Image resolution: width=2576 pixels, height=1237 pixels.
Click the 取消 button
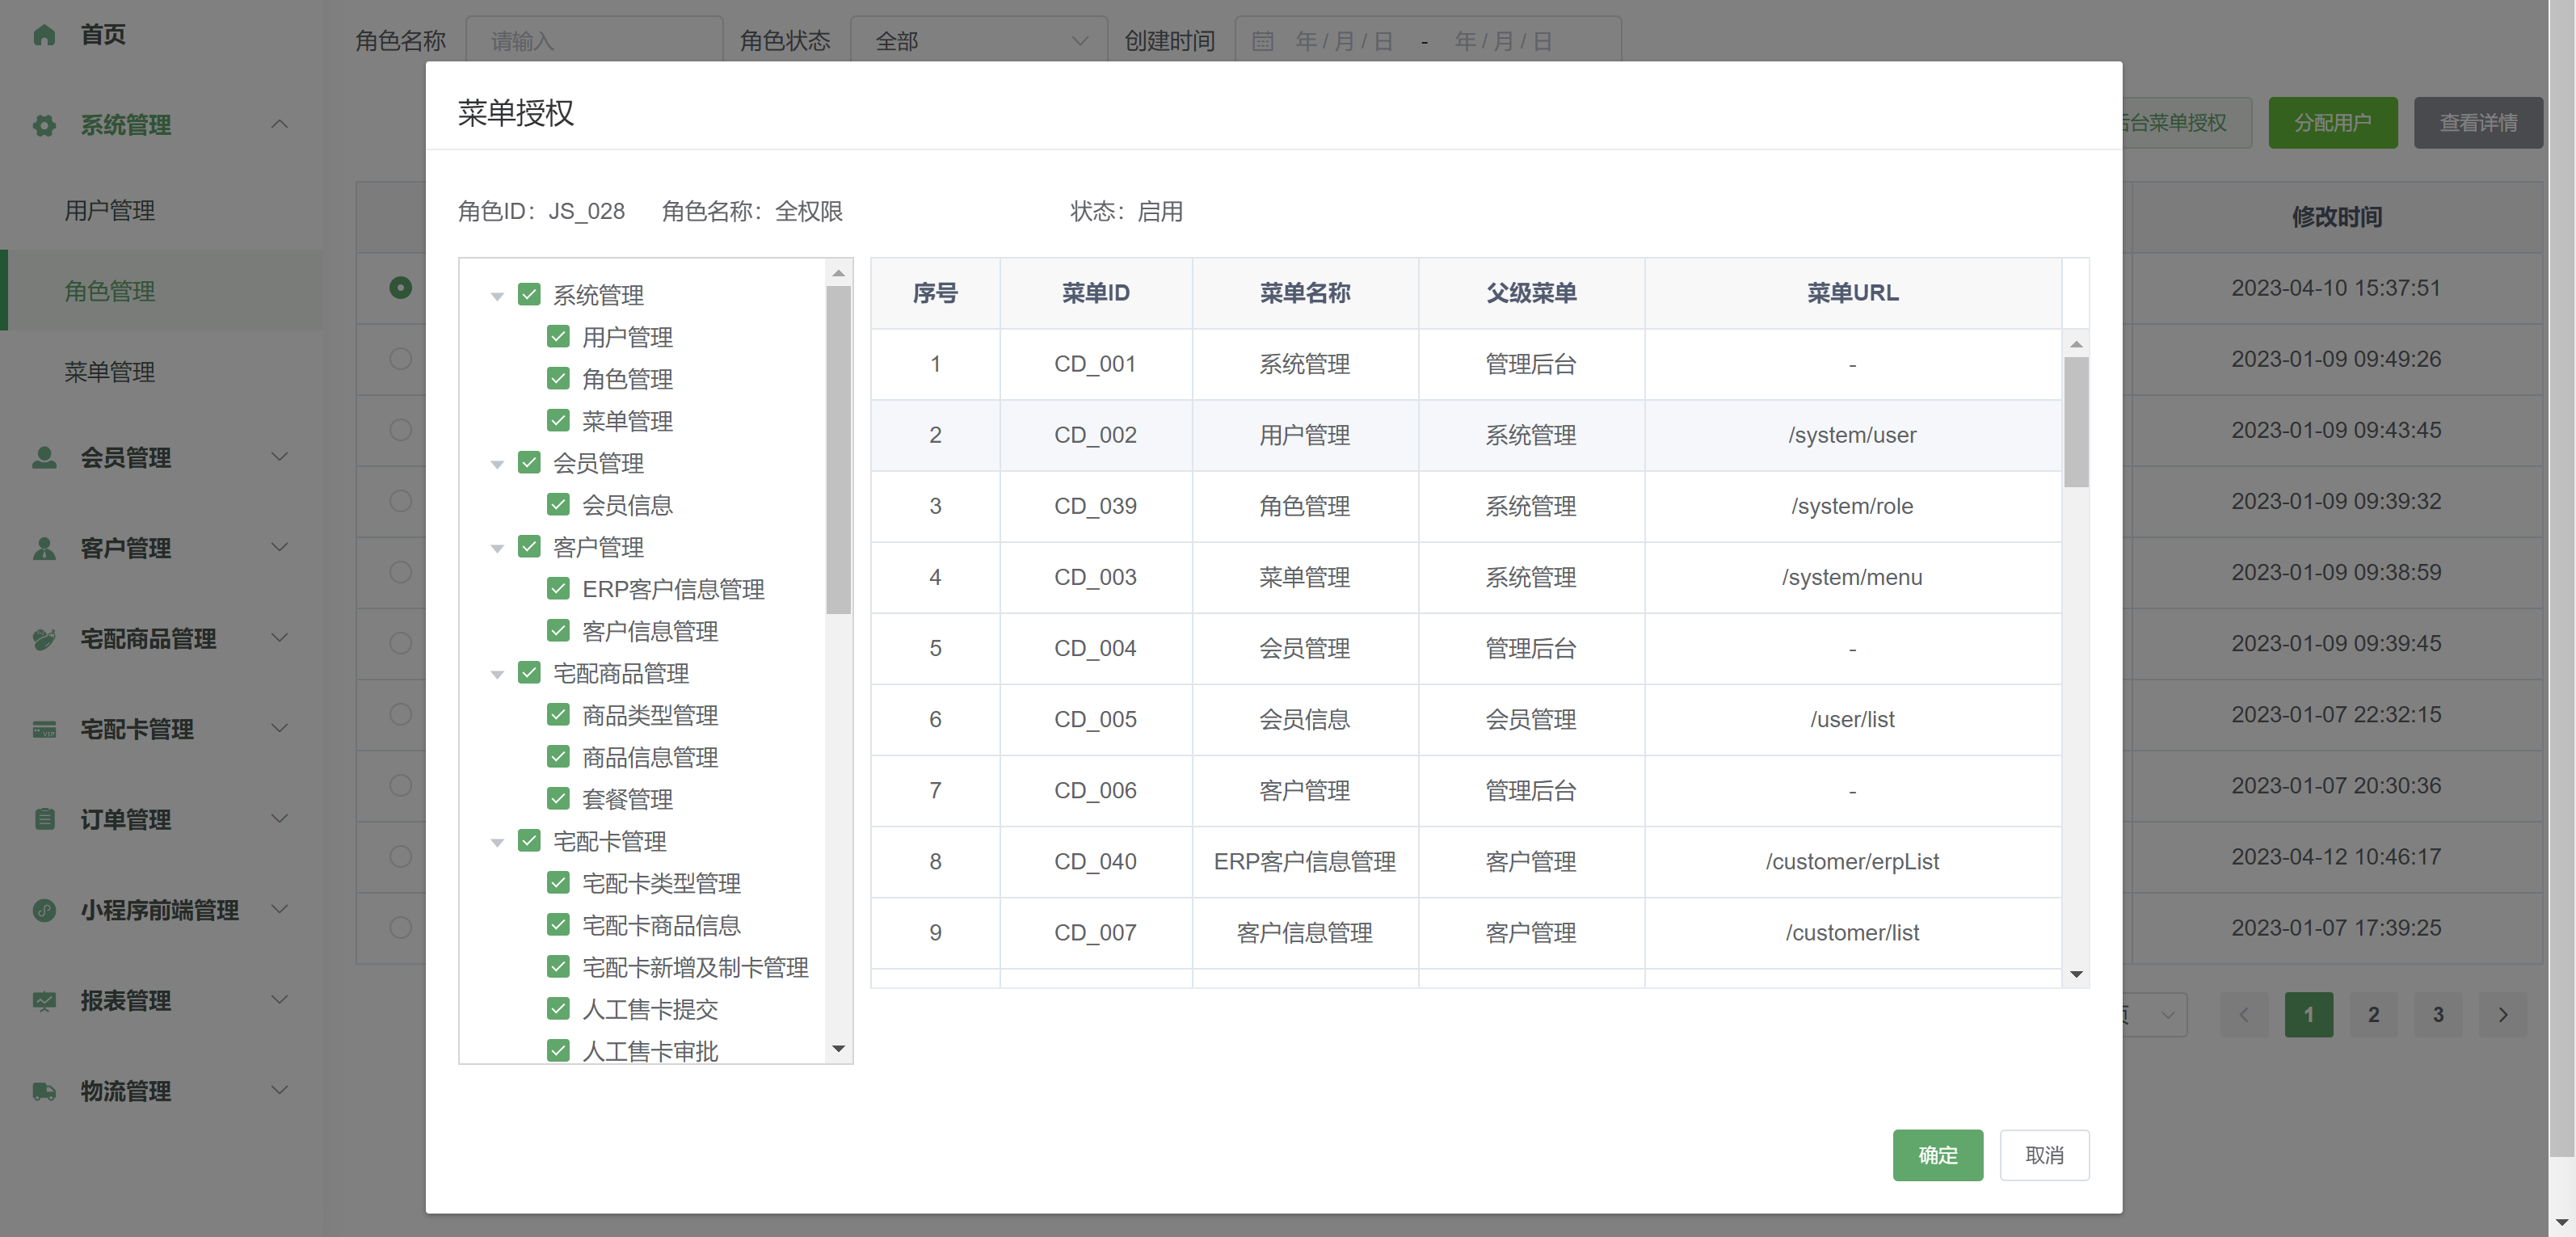pyautogui.click(x=2044, y=1155)
